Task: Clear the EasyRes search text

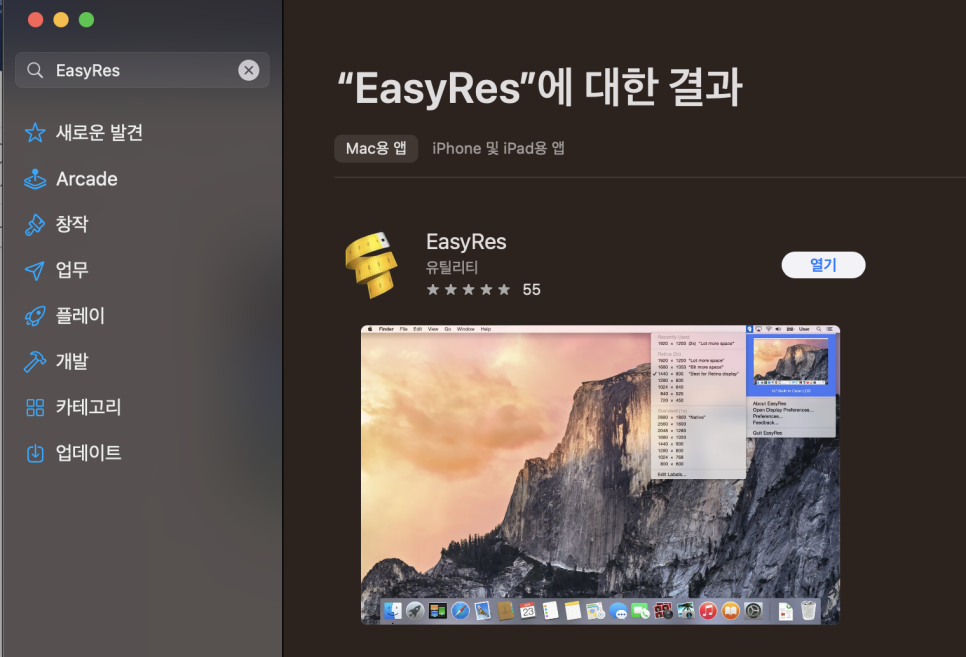Action: pyautogui.click(x=249, y=70)
